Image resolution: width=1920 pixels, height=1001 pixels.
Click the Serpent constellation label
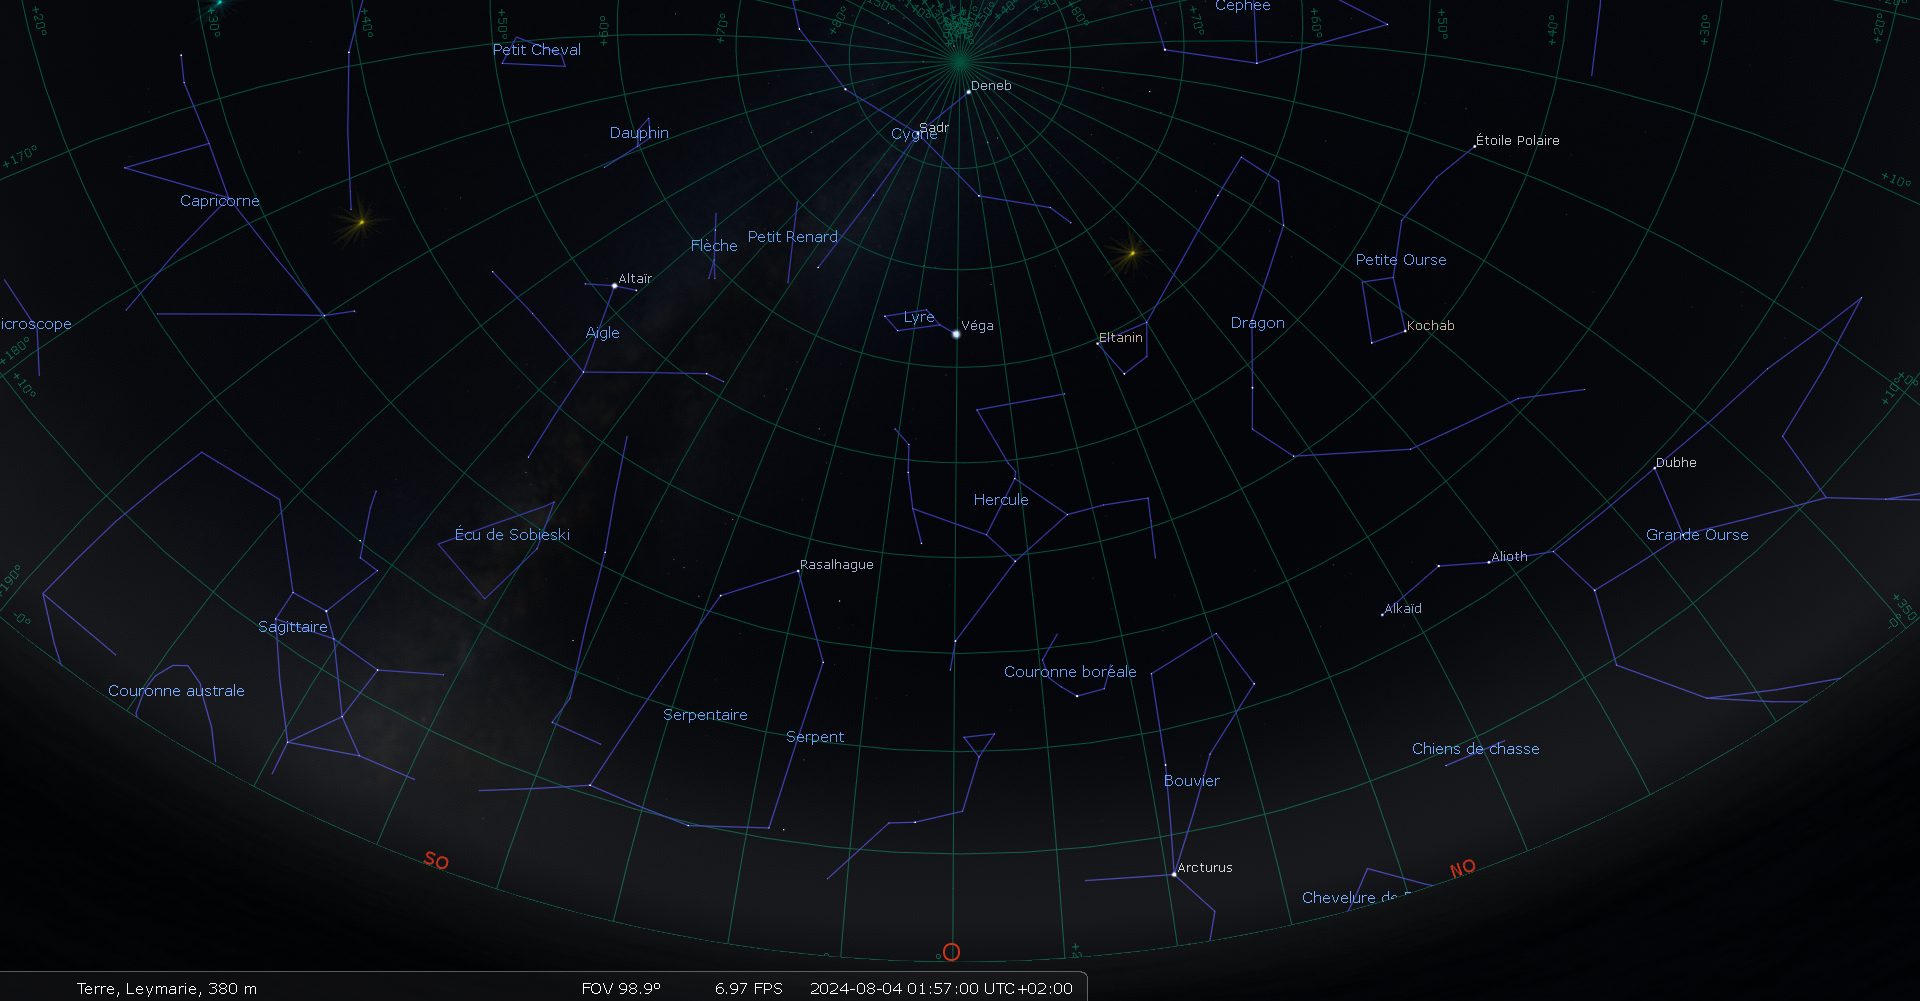(x=815, y=737)
